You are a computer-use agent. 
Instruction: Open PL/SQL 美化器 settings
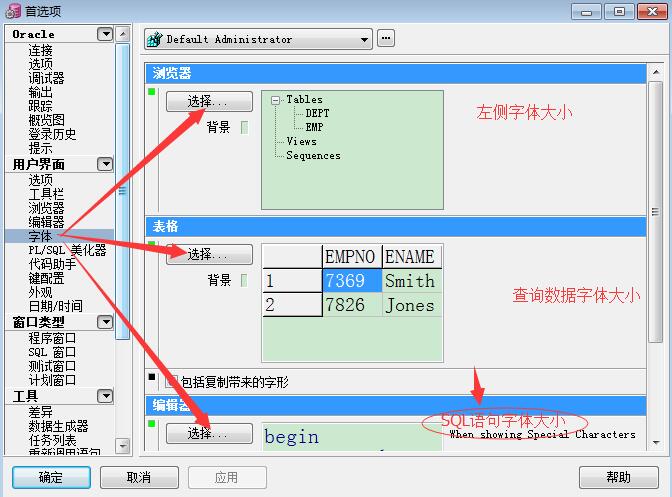pos(67,250)
